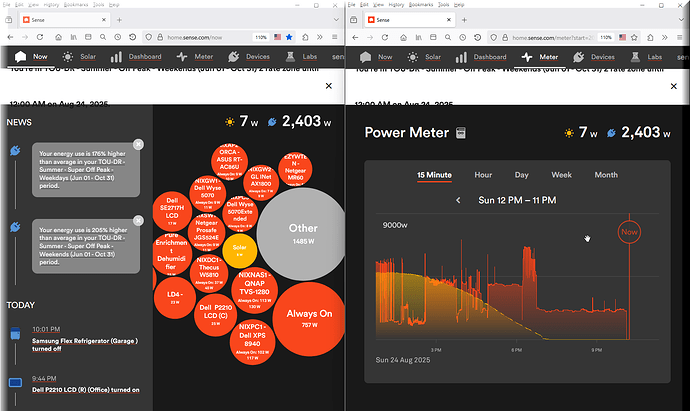The width and height of the screenshot is (690, 411).
Task: Select the Week range in Power Meter
Action: (562, 175)
